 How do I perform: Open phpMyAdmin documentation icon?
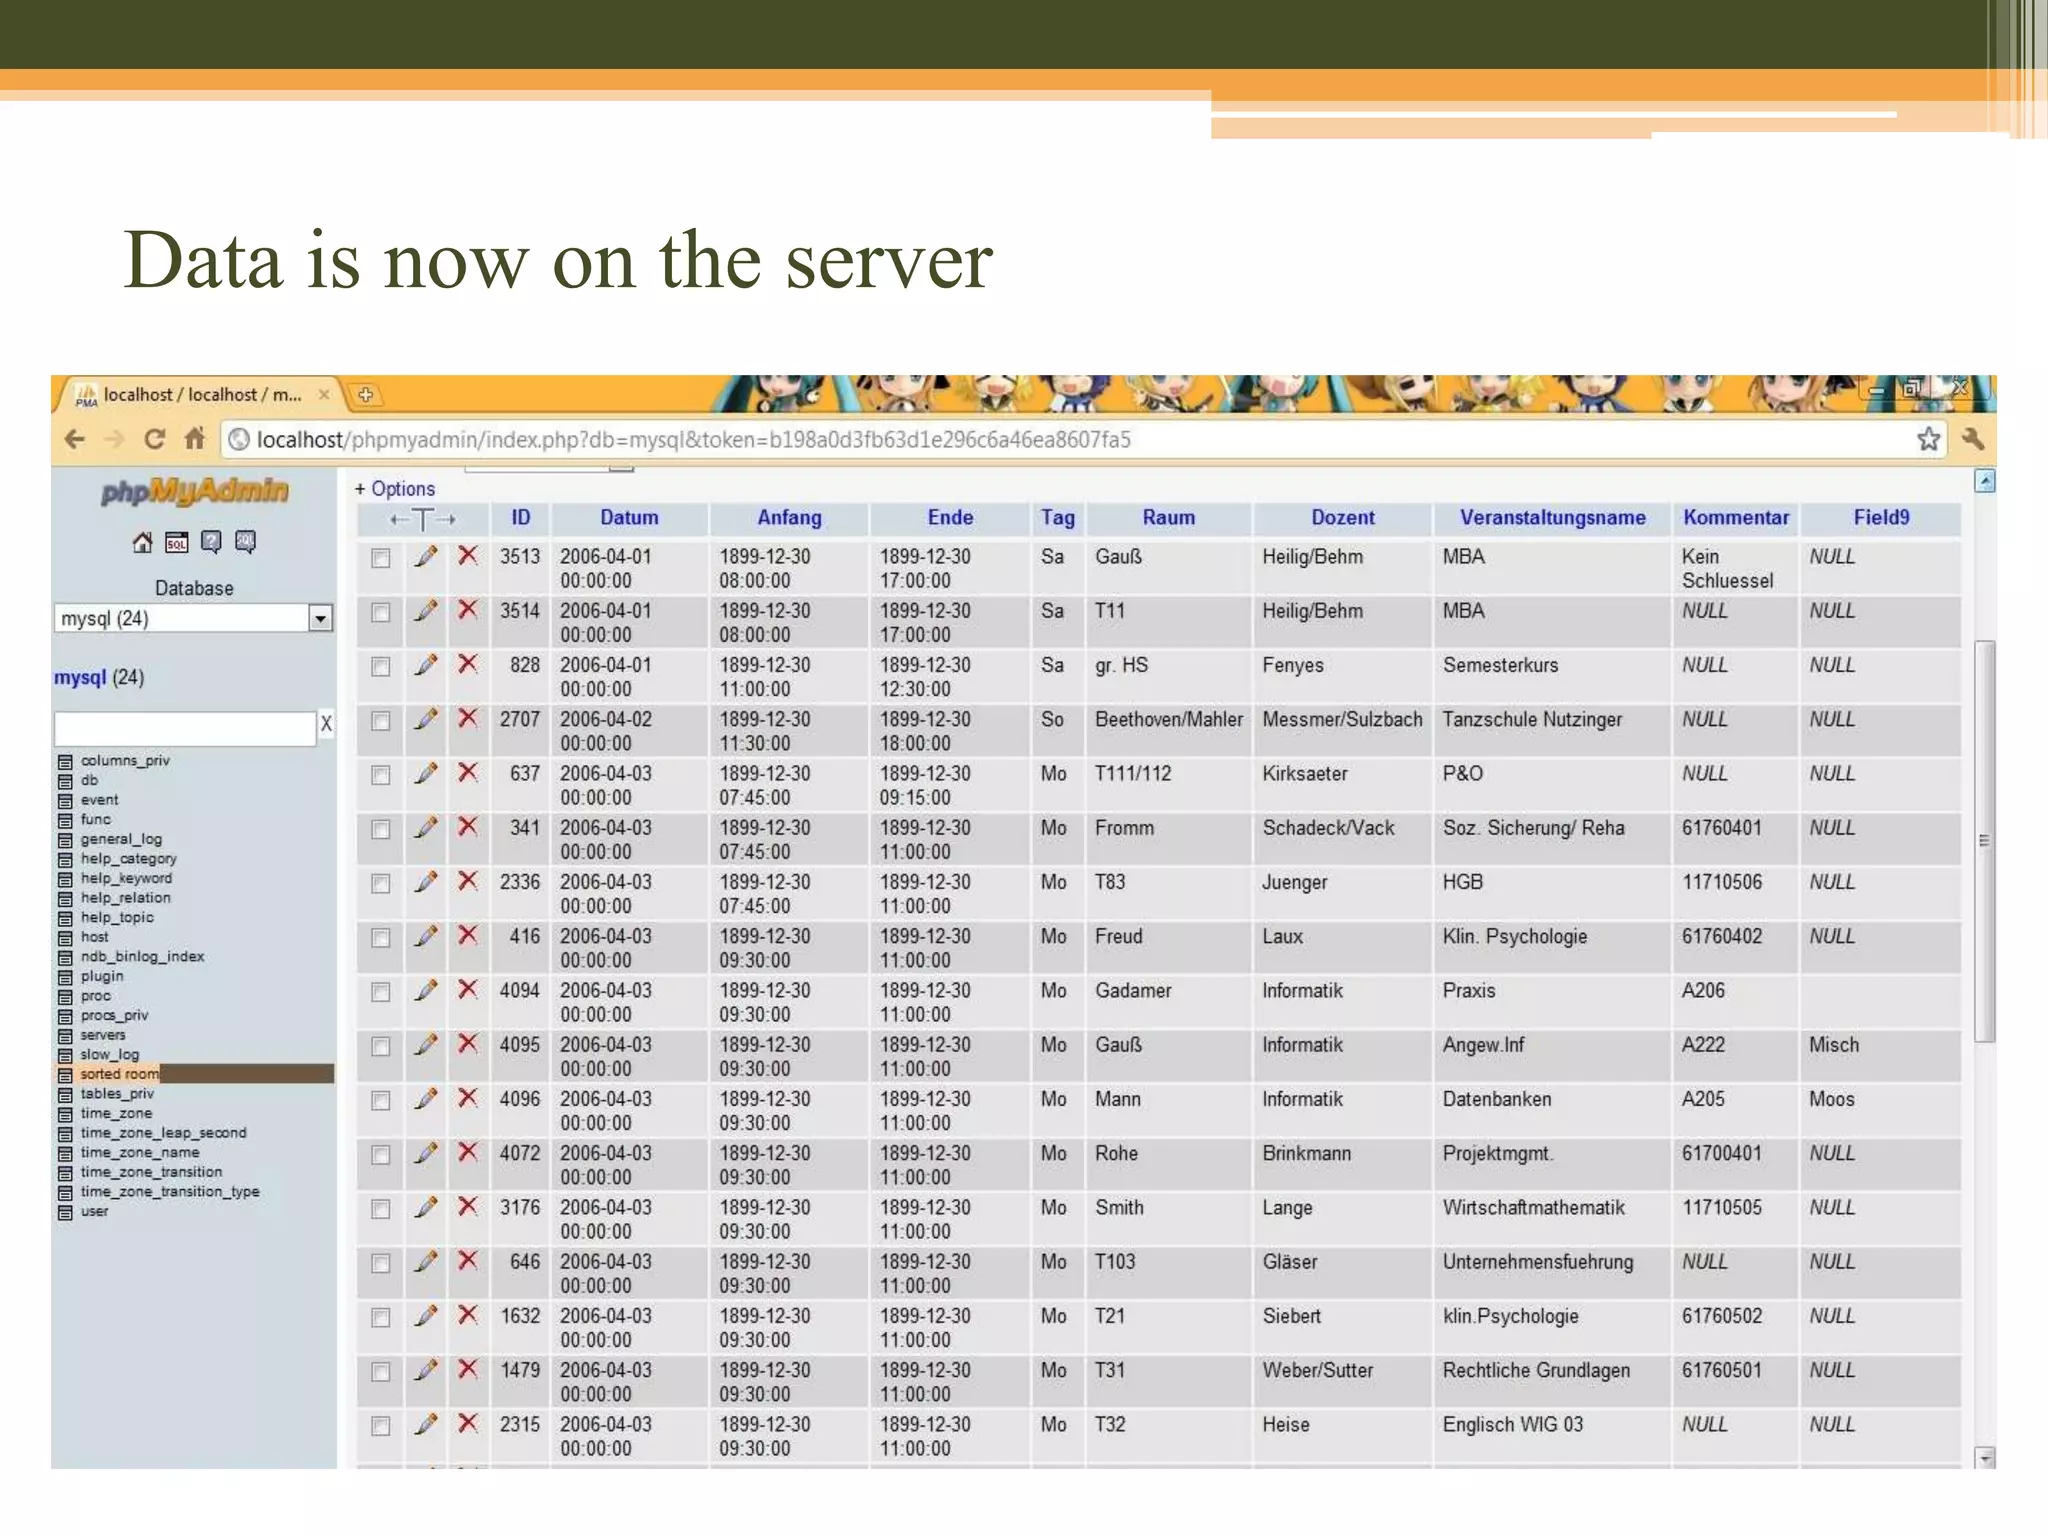211,543
